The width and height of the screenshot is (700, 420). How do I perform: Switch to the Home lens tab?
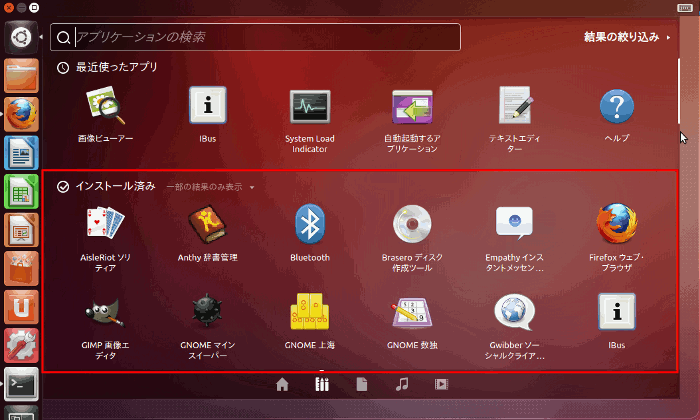tap(282, 383)
